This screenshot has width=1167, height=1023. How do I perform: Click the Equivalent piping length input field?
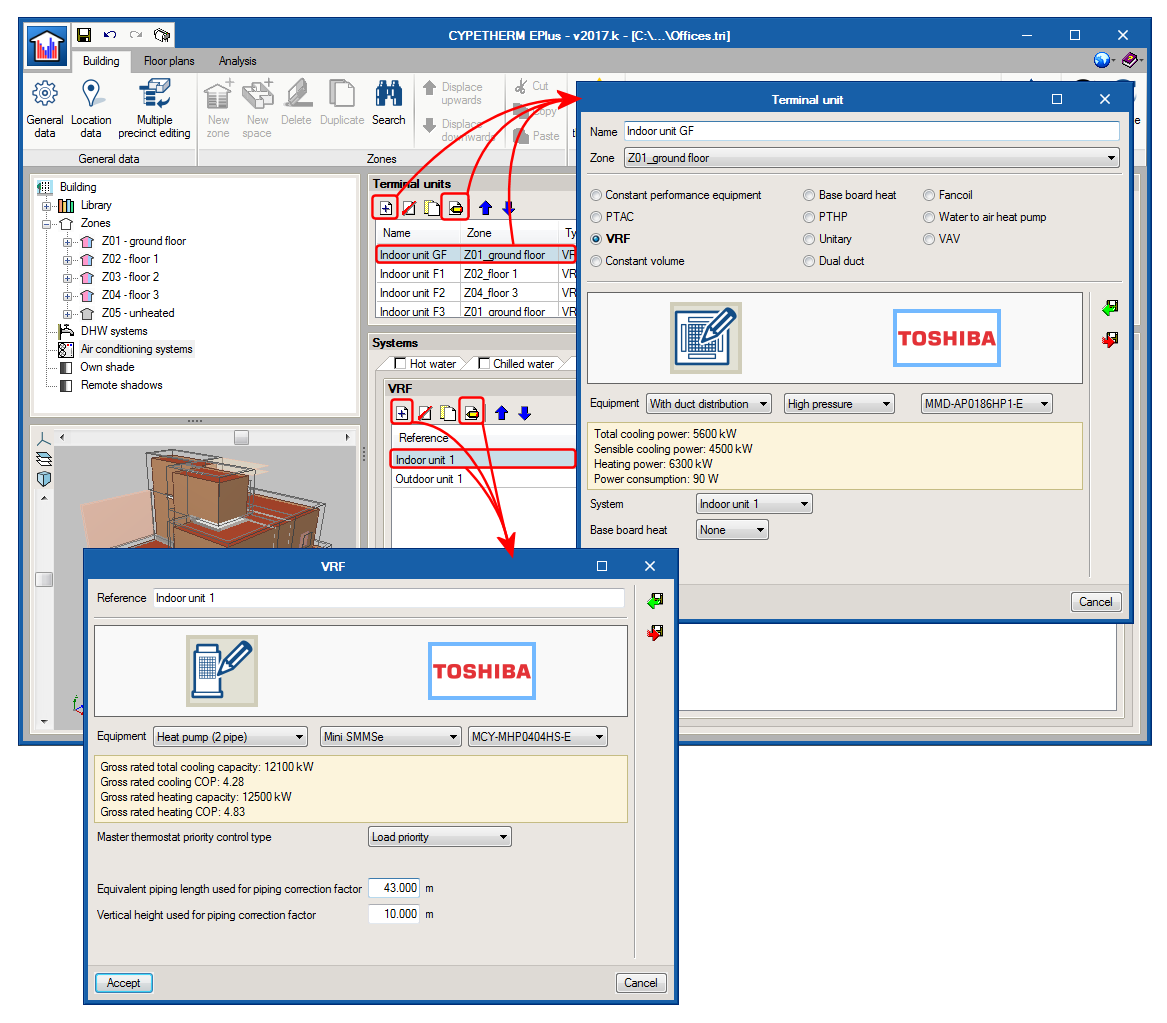(x=394, y=888)
